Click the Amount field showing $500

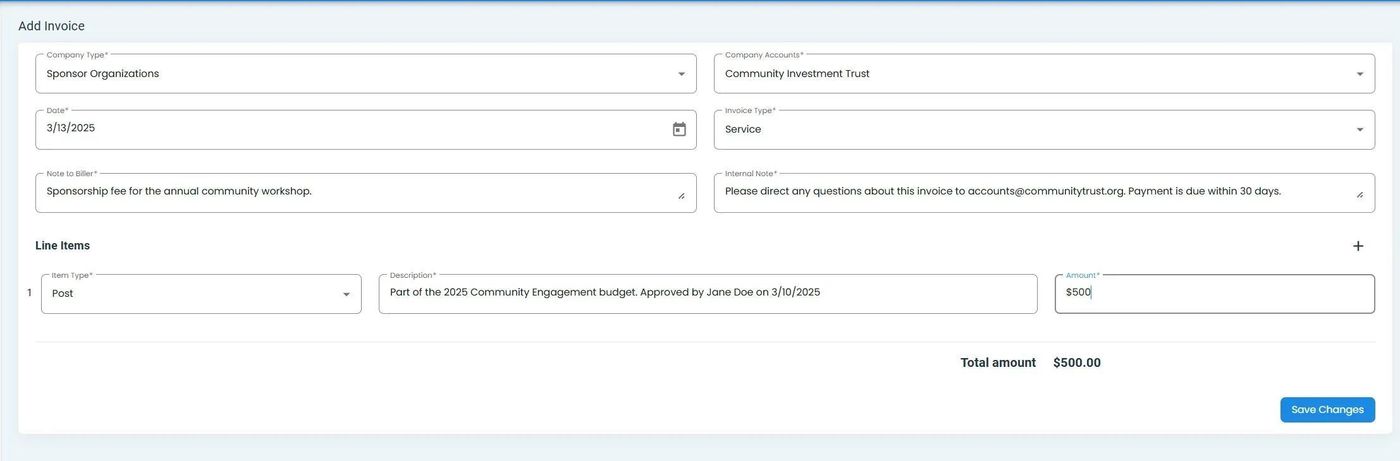pos(1213,293)
